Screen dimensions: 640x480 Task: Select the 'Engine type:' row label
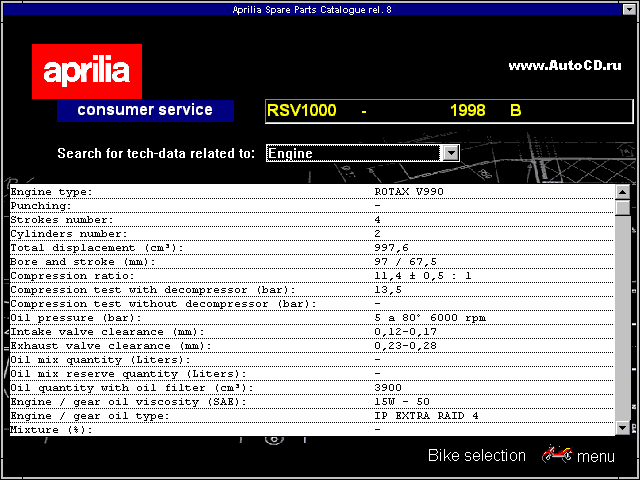(51, 192)
